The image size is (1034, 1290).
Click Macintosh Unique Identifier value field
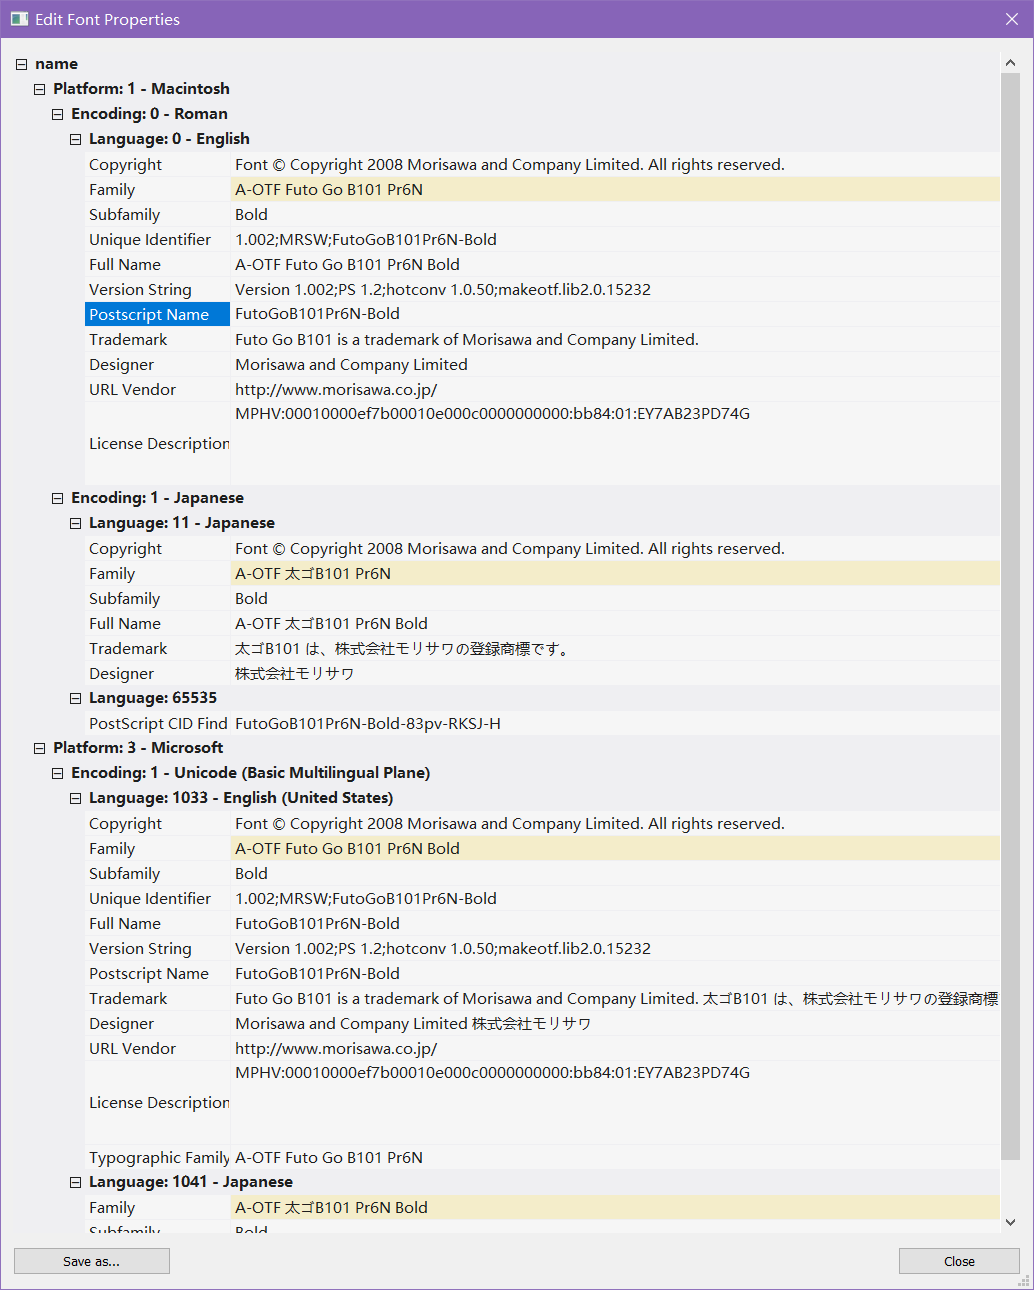click(615, 239)
